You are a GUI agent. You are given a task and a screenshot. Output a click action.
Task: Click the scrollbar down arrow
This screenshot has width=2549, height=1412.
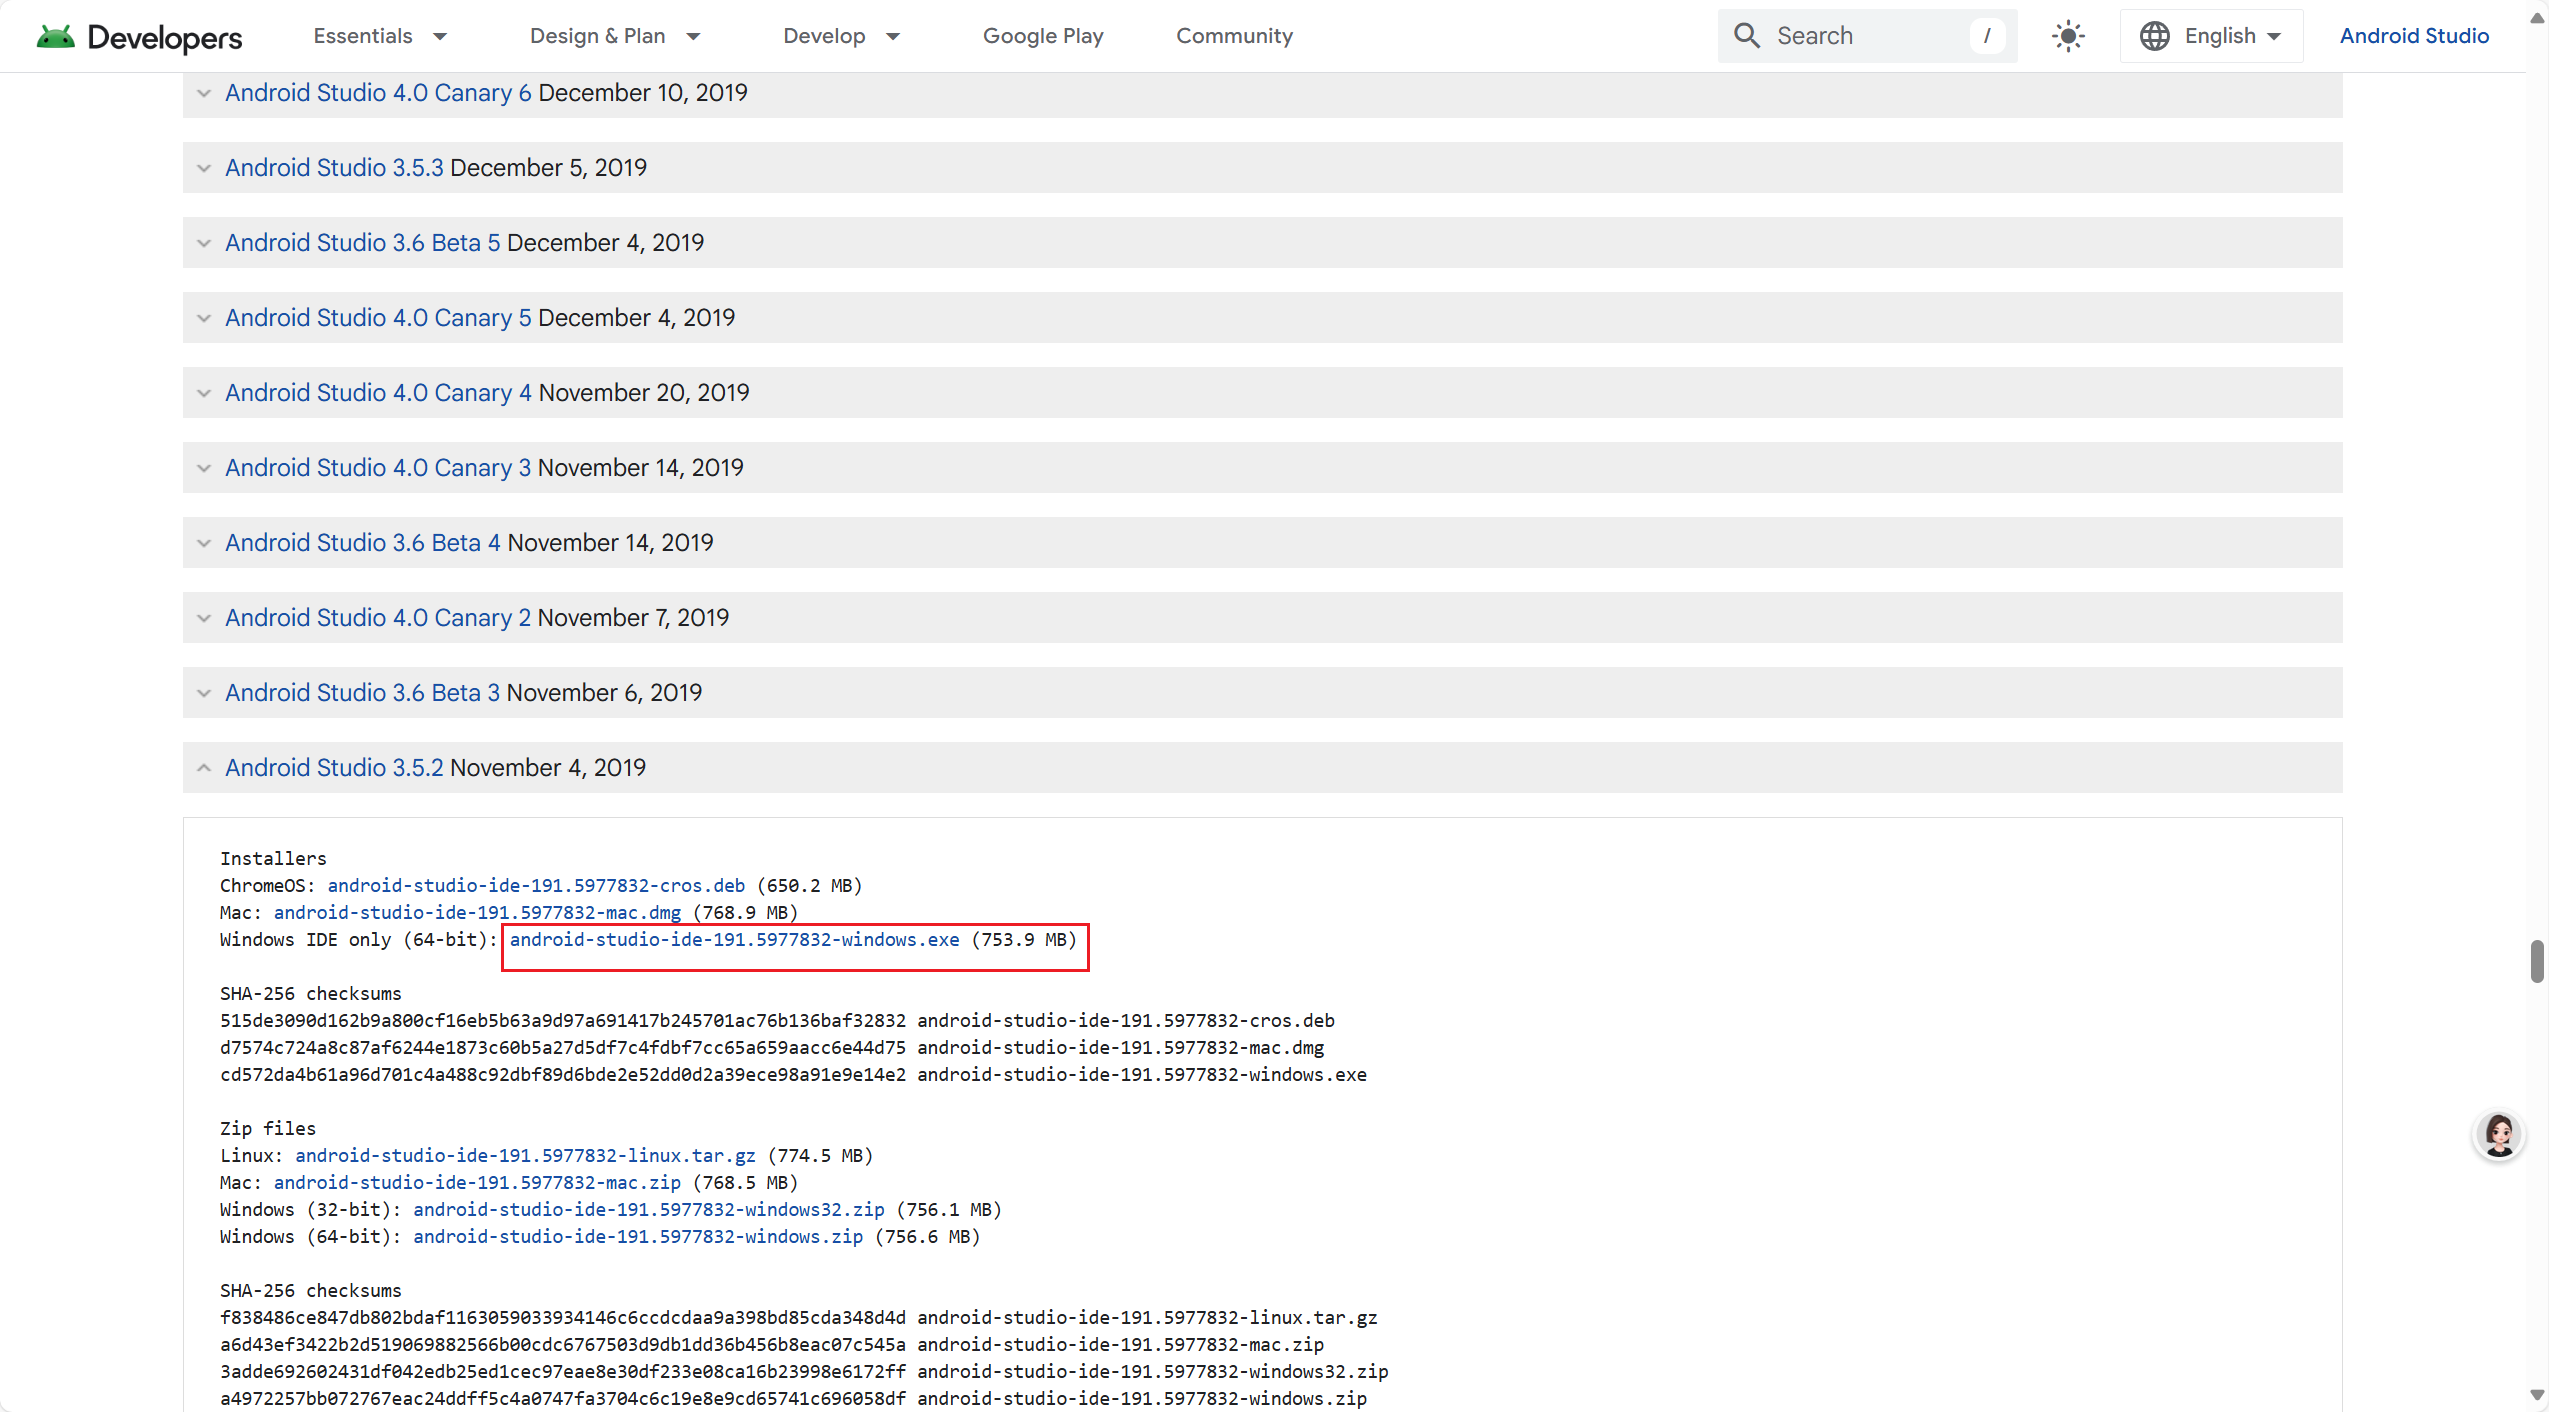click(2537, 1395)
